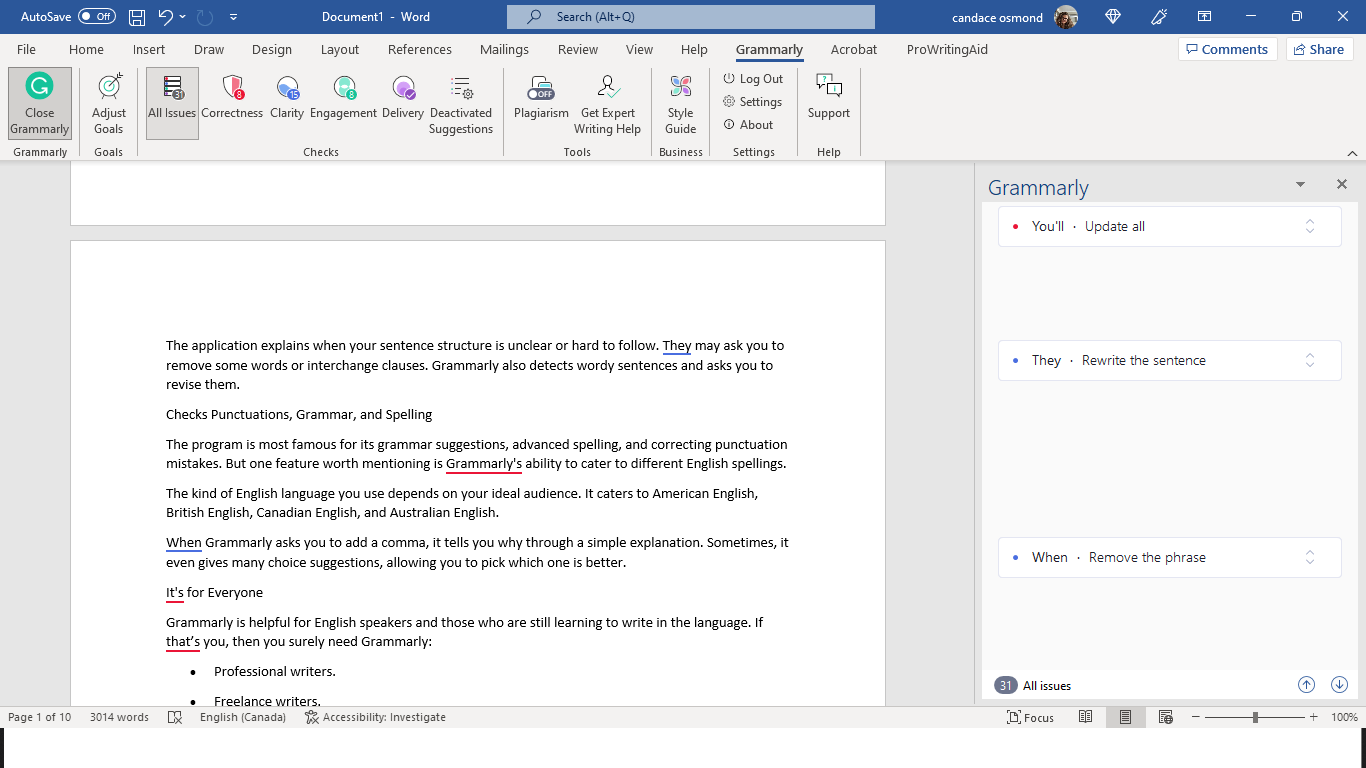Click the Comments button
This screenshot has width=1366, height=768.
(x=1225, y=50)
